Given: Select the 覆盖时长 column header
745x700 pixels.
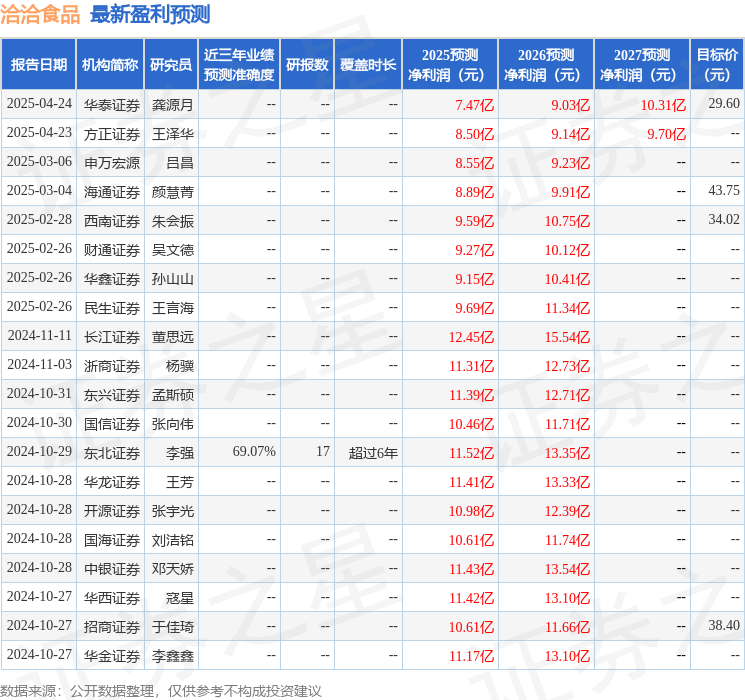Looking at the screenshot, I should (x=368, y=65).
